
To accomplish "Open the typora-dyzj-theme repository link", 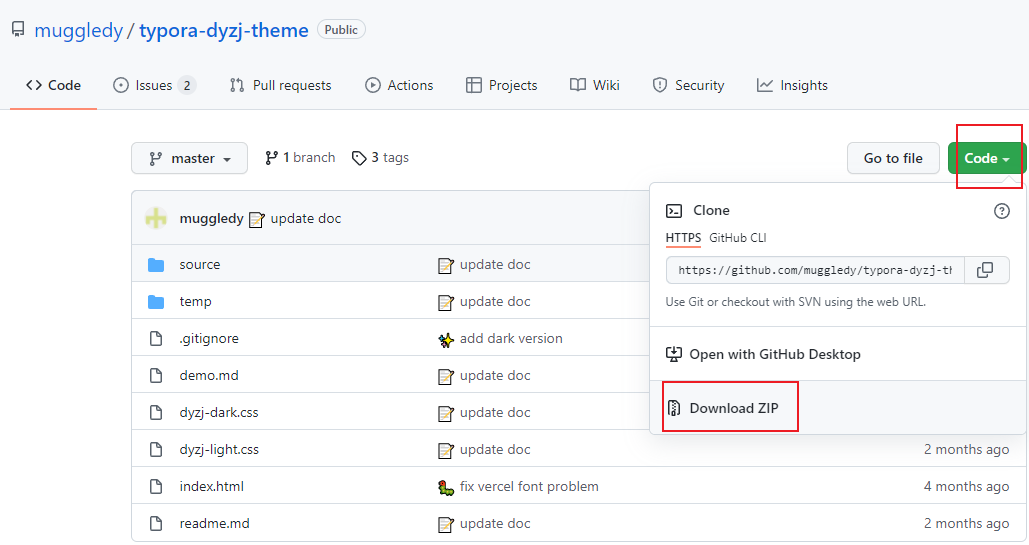I will point(224,30).
